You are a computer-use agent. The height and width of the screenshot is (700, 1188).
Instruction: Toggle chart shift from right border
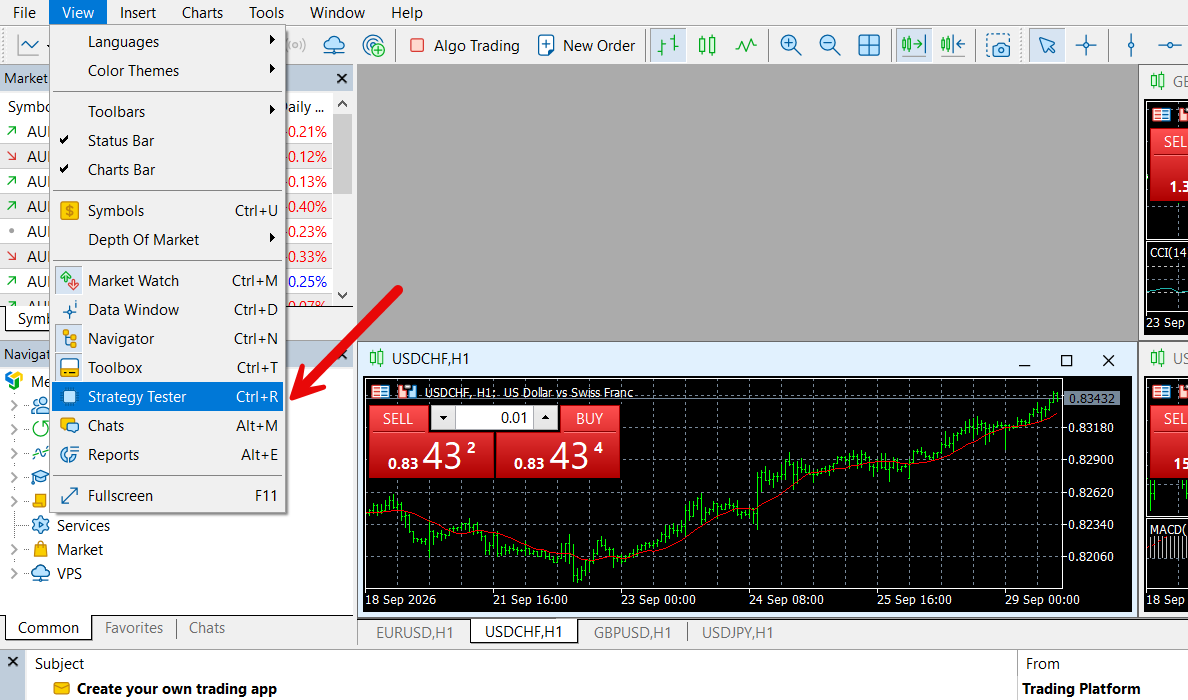pyautogui.click(x=952, y=45)
